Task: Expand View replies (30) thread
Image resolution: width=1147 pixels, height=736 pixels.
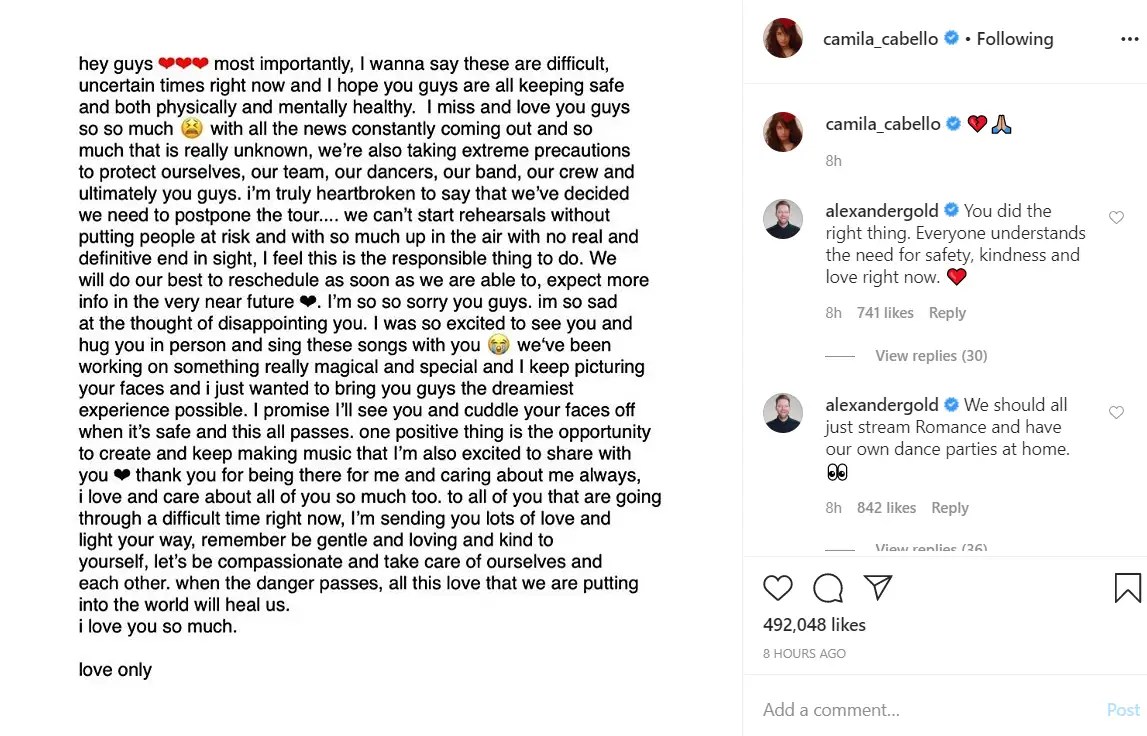Action: 931,355
